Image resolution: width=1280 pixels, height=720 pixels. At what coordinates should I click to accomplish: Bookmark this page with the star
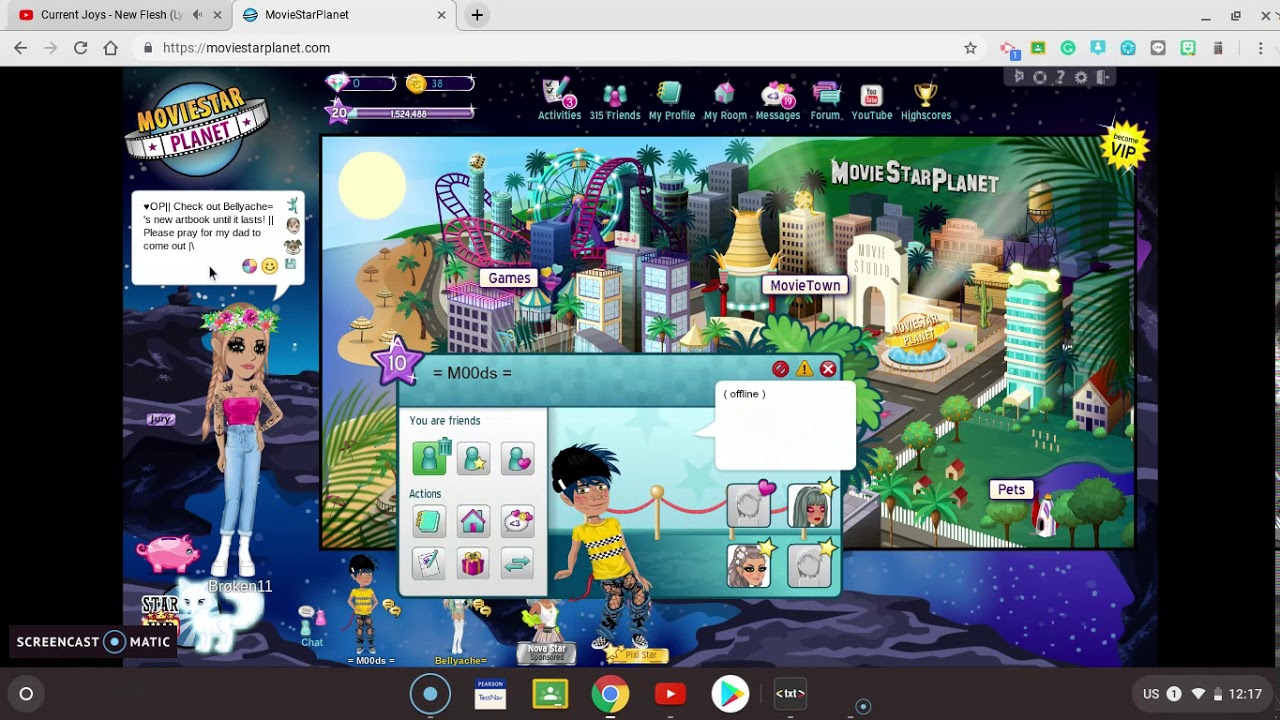tap(970, 48)
